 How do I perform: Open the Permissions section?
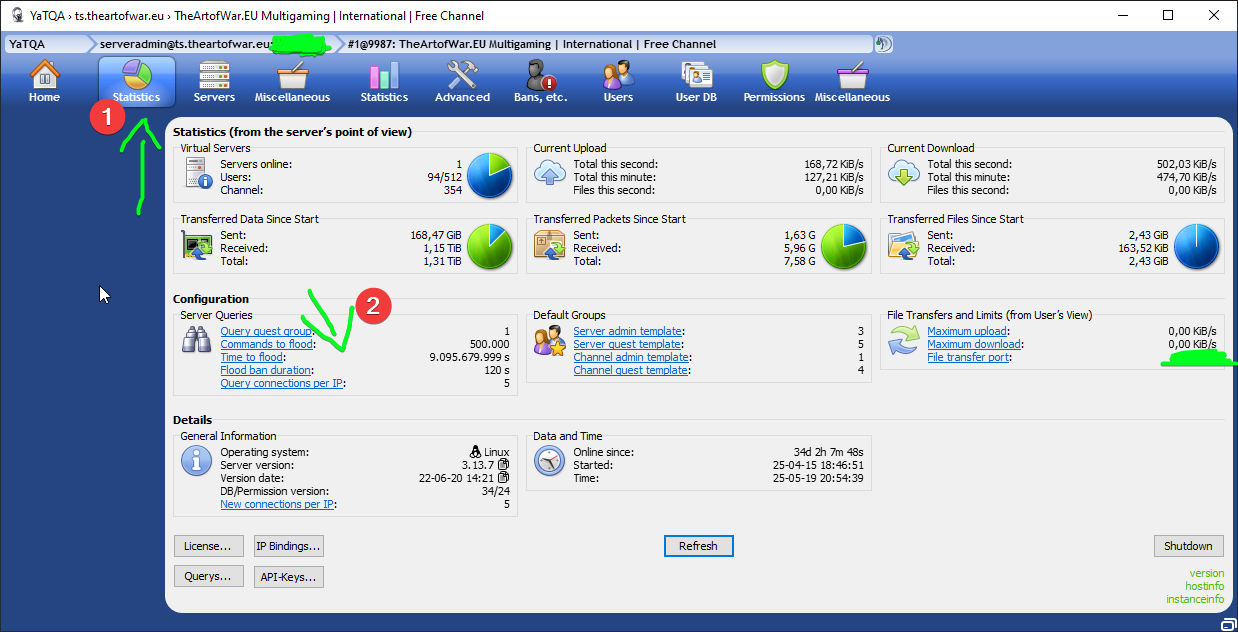click(774, 82)
